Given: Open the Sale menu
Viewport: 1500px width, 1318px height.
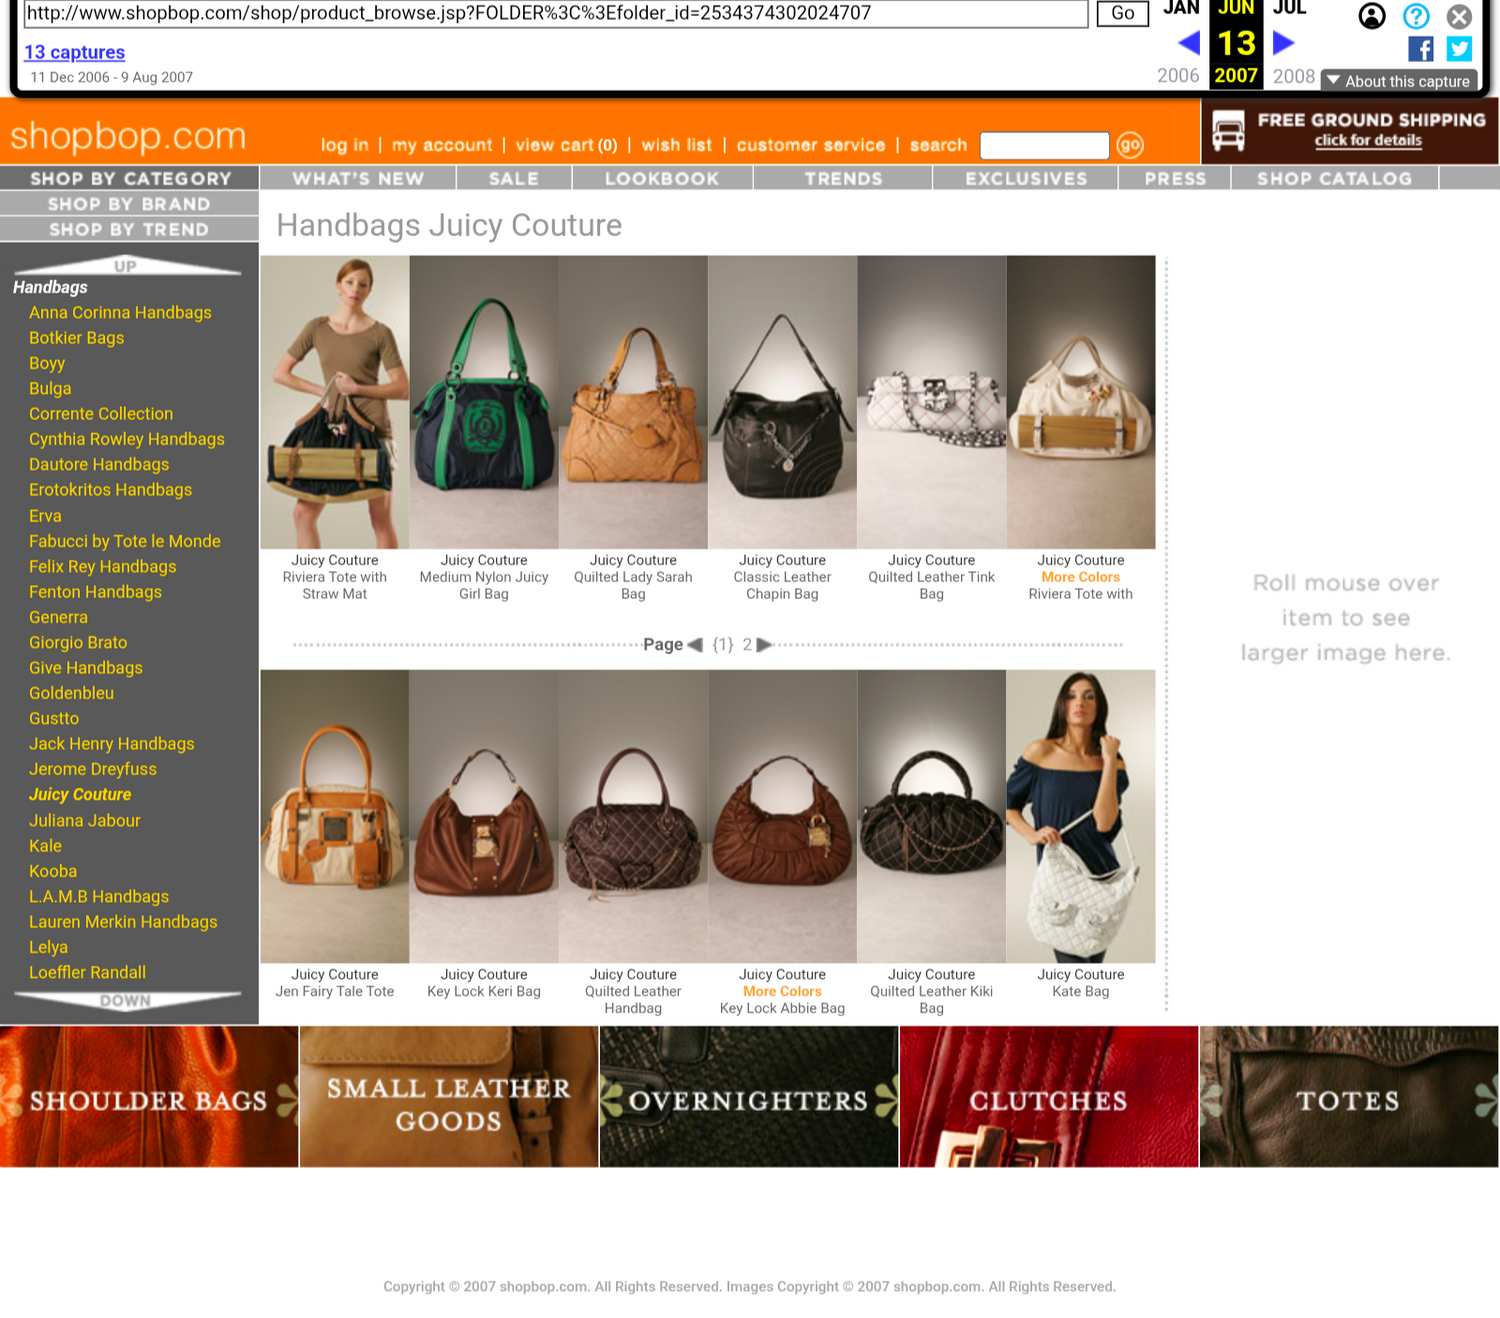Looking at the screenshot, I should tap(514, 178).
